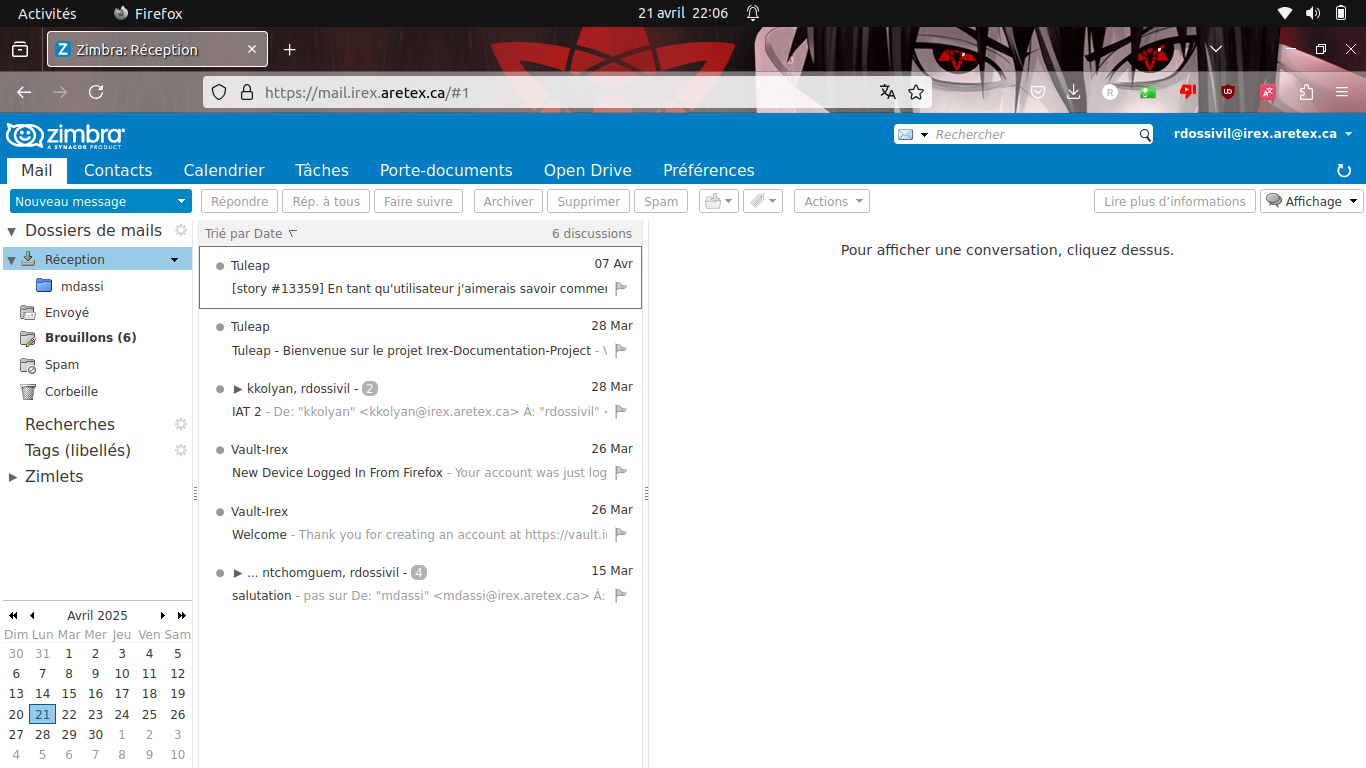Toggle read status dot of salutation conversation
This screenshot has height=768, width=1366.
click(220, 573)
